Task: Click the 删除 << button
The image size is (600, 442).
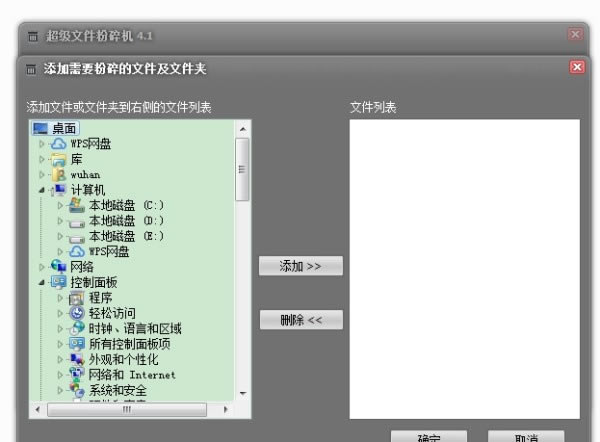Action: [x=301, y=320]
